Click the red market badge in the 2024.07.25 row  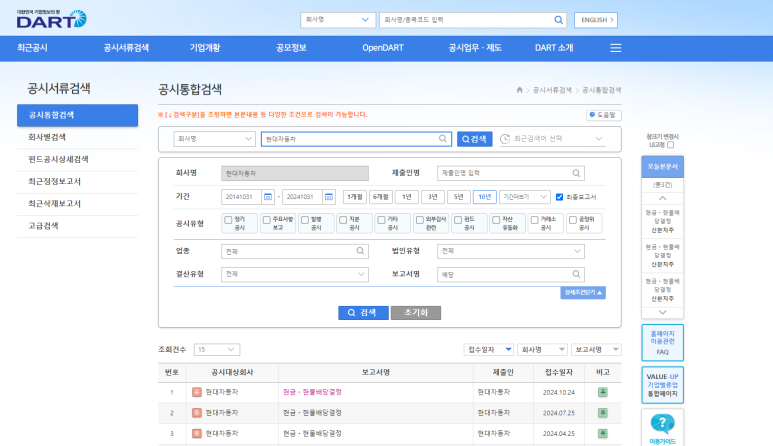197,413
